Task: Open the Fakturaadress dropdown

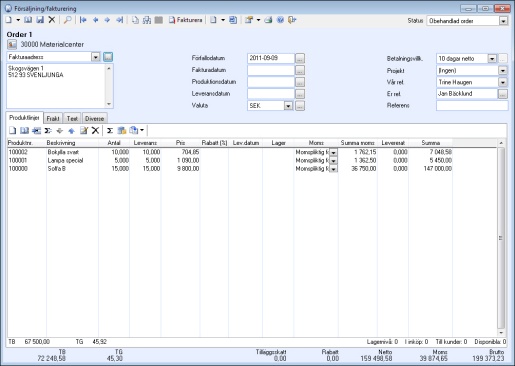Action: [x=96, y=57]
